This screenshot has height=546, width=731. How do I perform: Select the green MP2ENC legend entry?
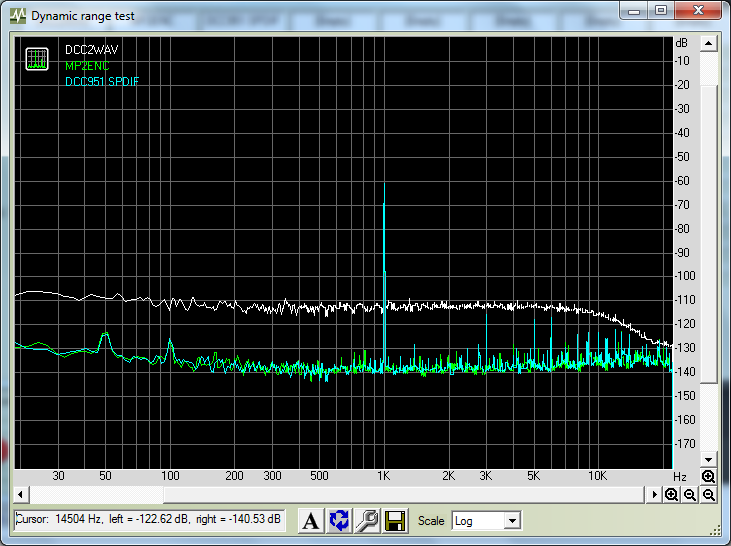pyautogui.click(x=87, y=66)
